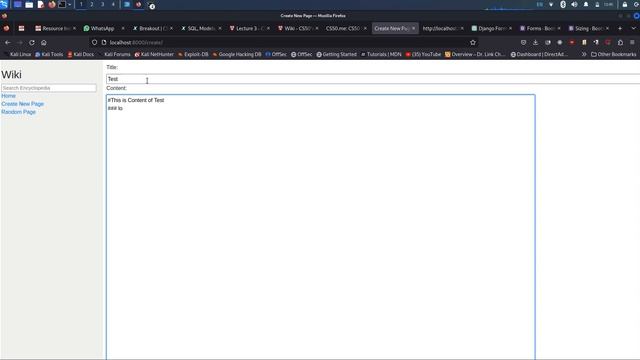
Task: Open the notifications bell in the tray
Action: tap(586, 4)
